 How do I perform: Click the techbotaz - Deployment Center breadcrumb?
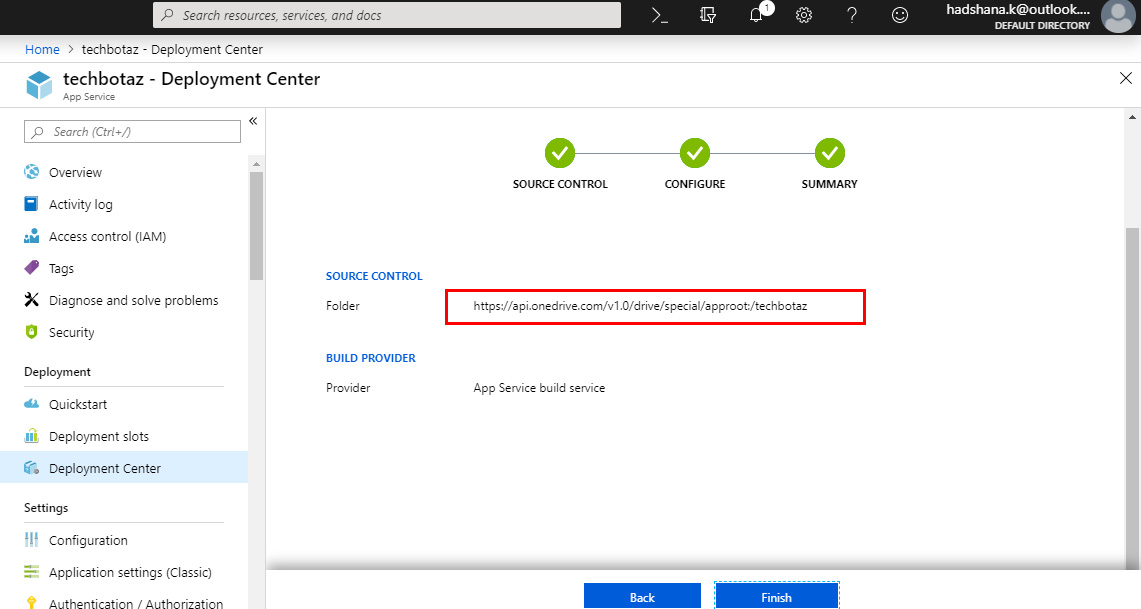pyautogui.click(x=172, y=49)
